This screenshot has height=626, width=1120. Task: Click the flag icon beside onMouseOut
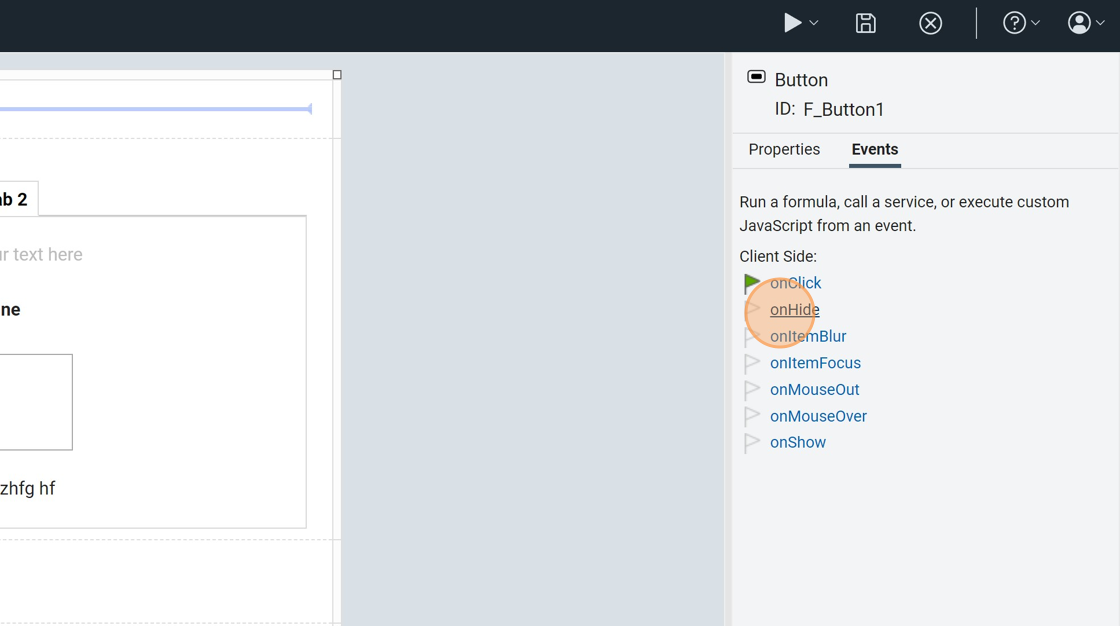752,390
